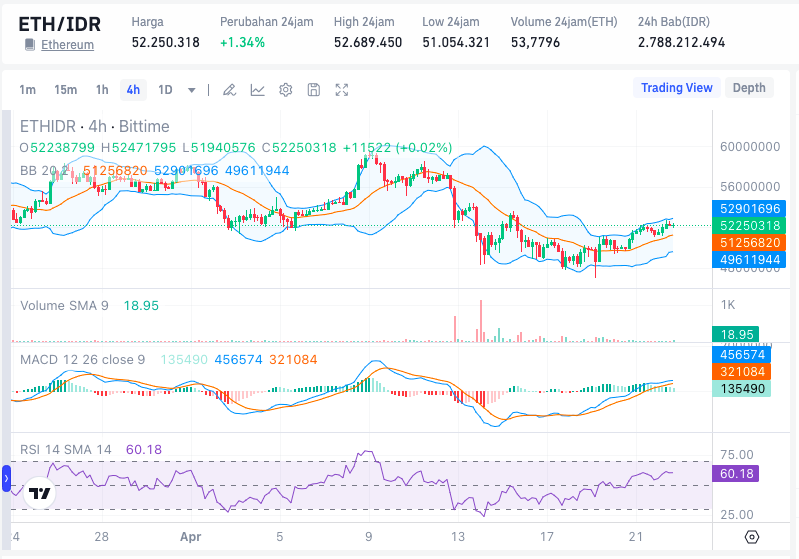Screen dimensions: 799x559
Task: Open the indicators chart icon
Action: point(257,90)
